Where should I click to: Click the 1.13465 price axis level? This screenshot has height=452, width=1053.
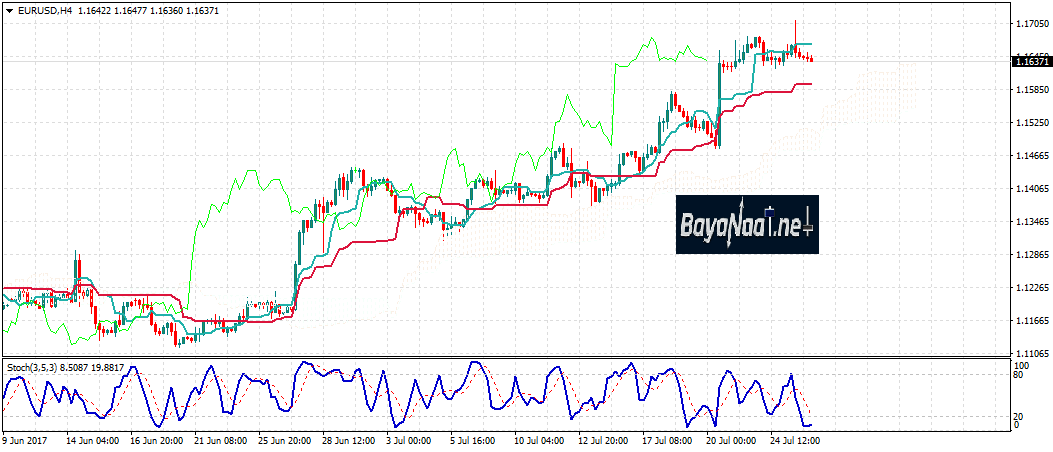point(1030,222)
